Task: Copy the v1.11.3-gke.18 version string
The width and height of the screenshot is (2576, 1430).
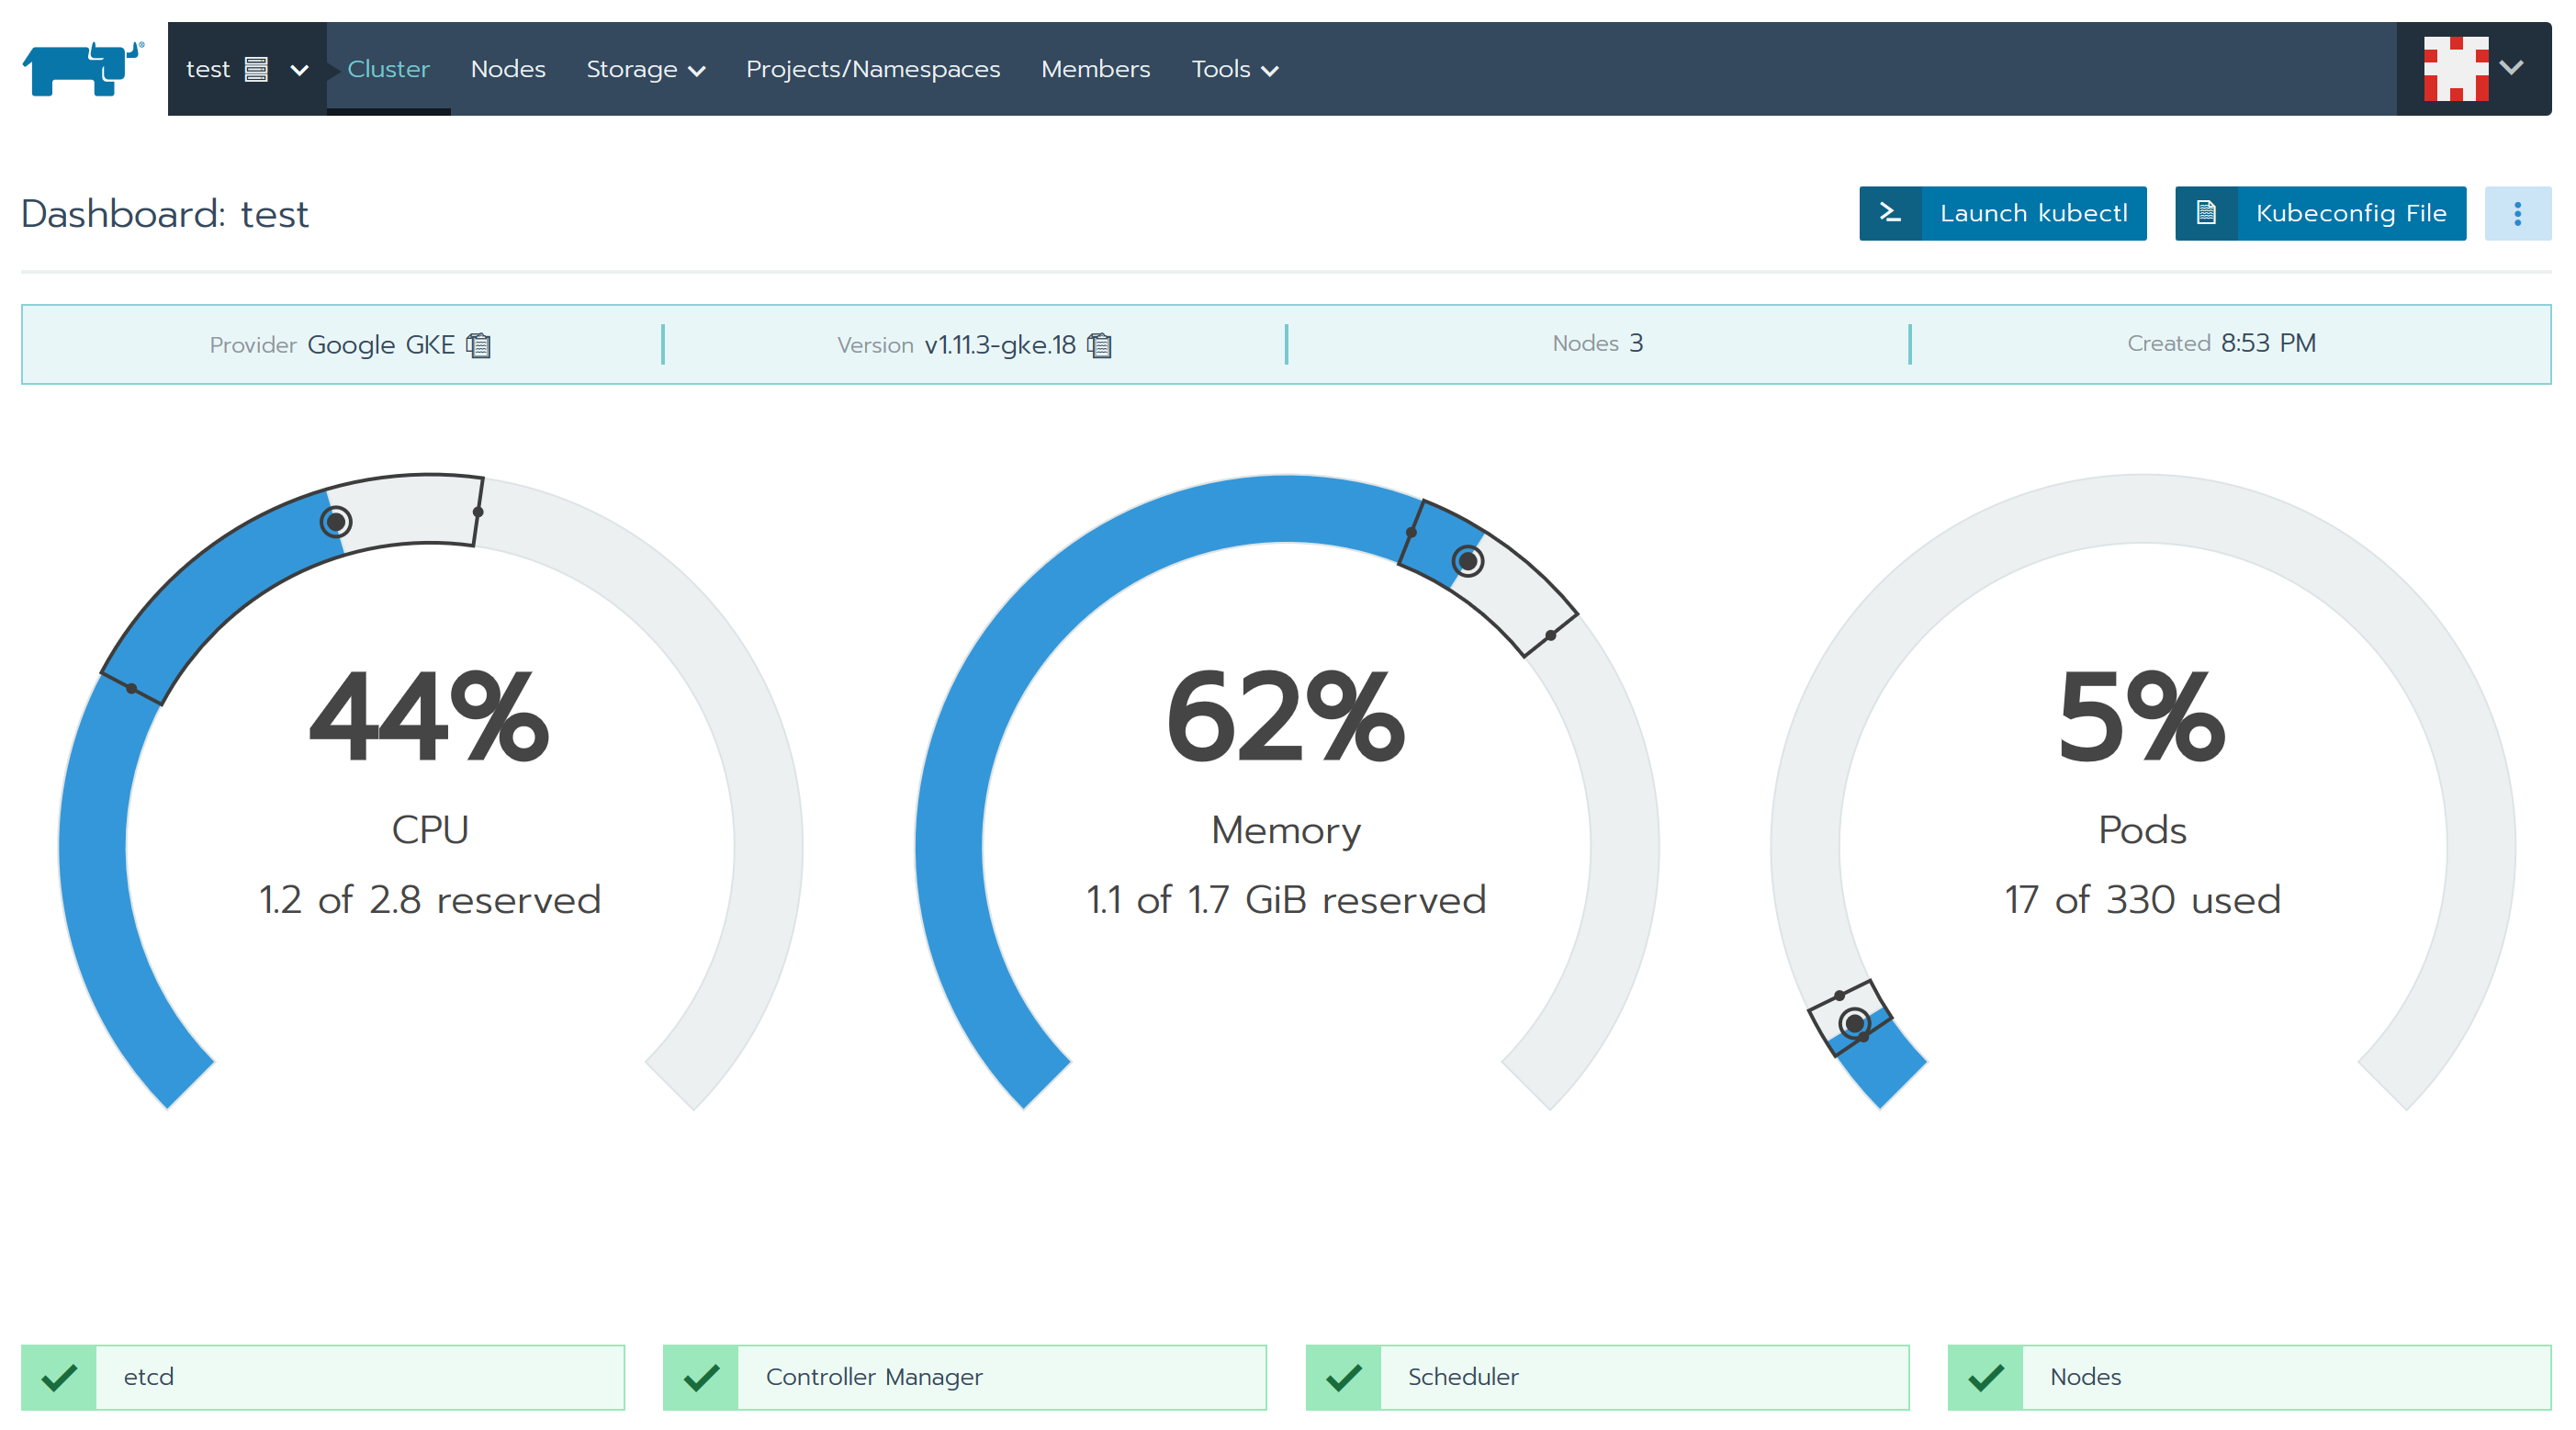Action: coord(1099,345)
